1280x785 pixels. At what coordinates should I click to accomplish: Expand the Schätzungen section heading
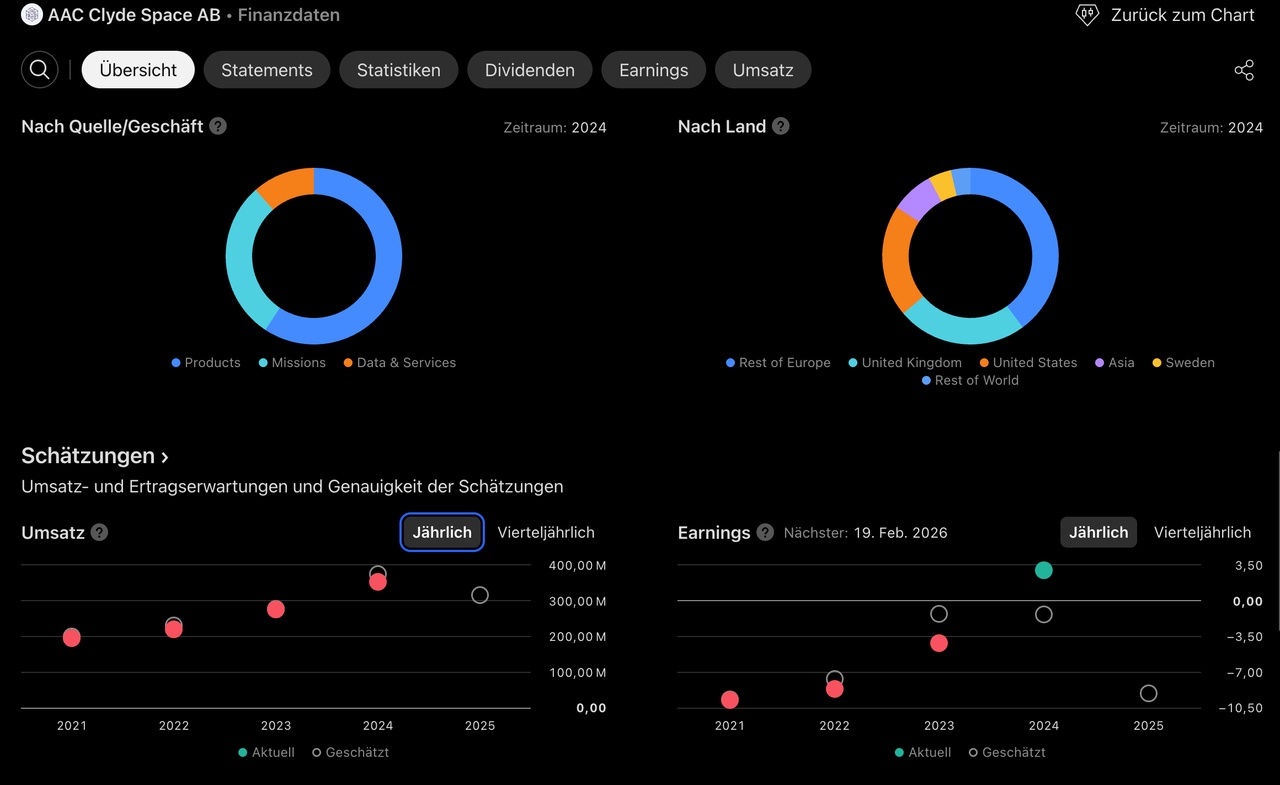[x=95, y=456]
